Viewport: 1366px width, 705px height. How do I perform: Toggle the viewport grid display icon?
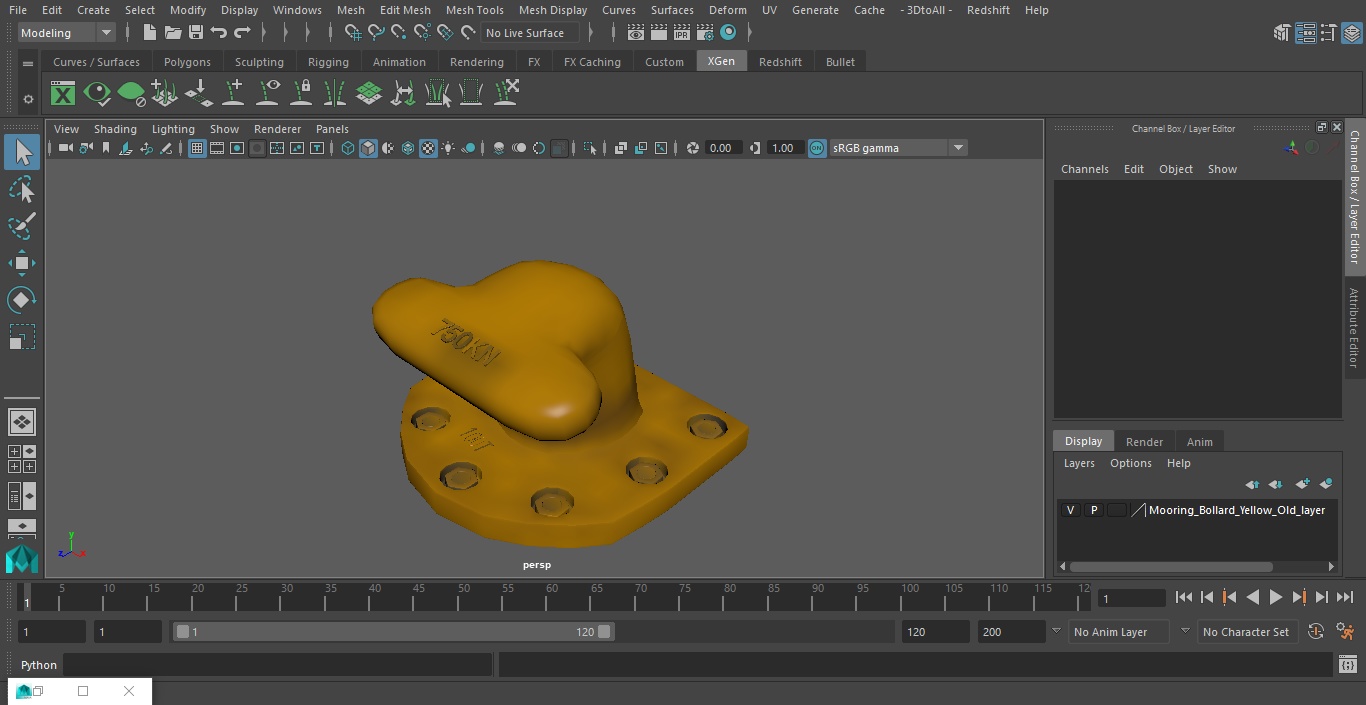coord(197,148)
